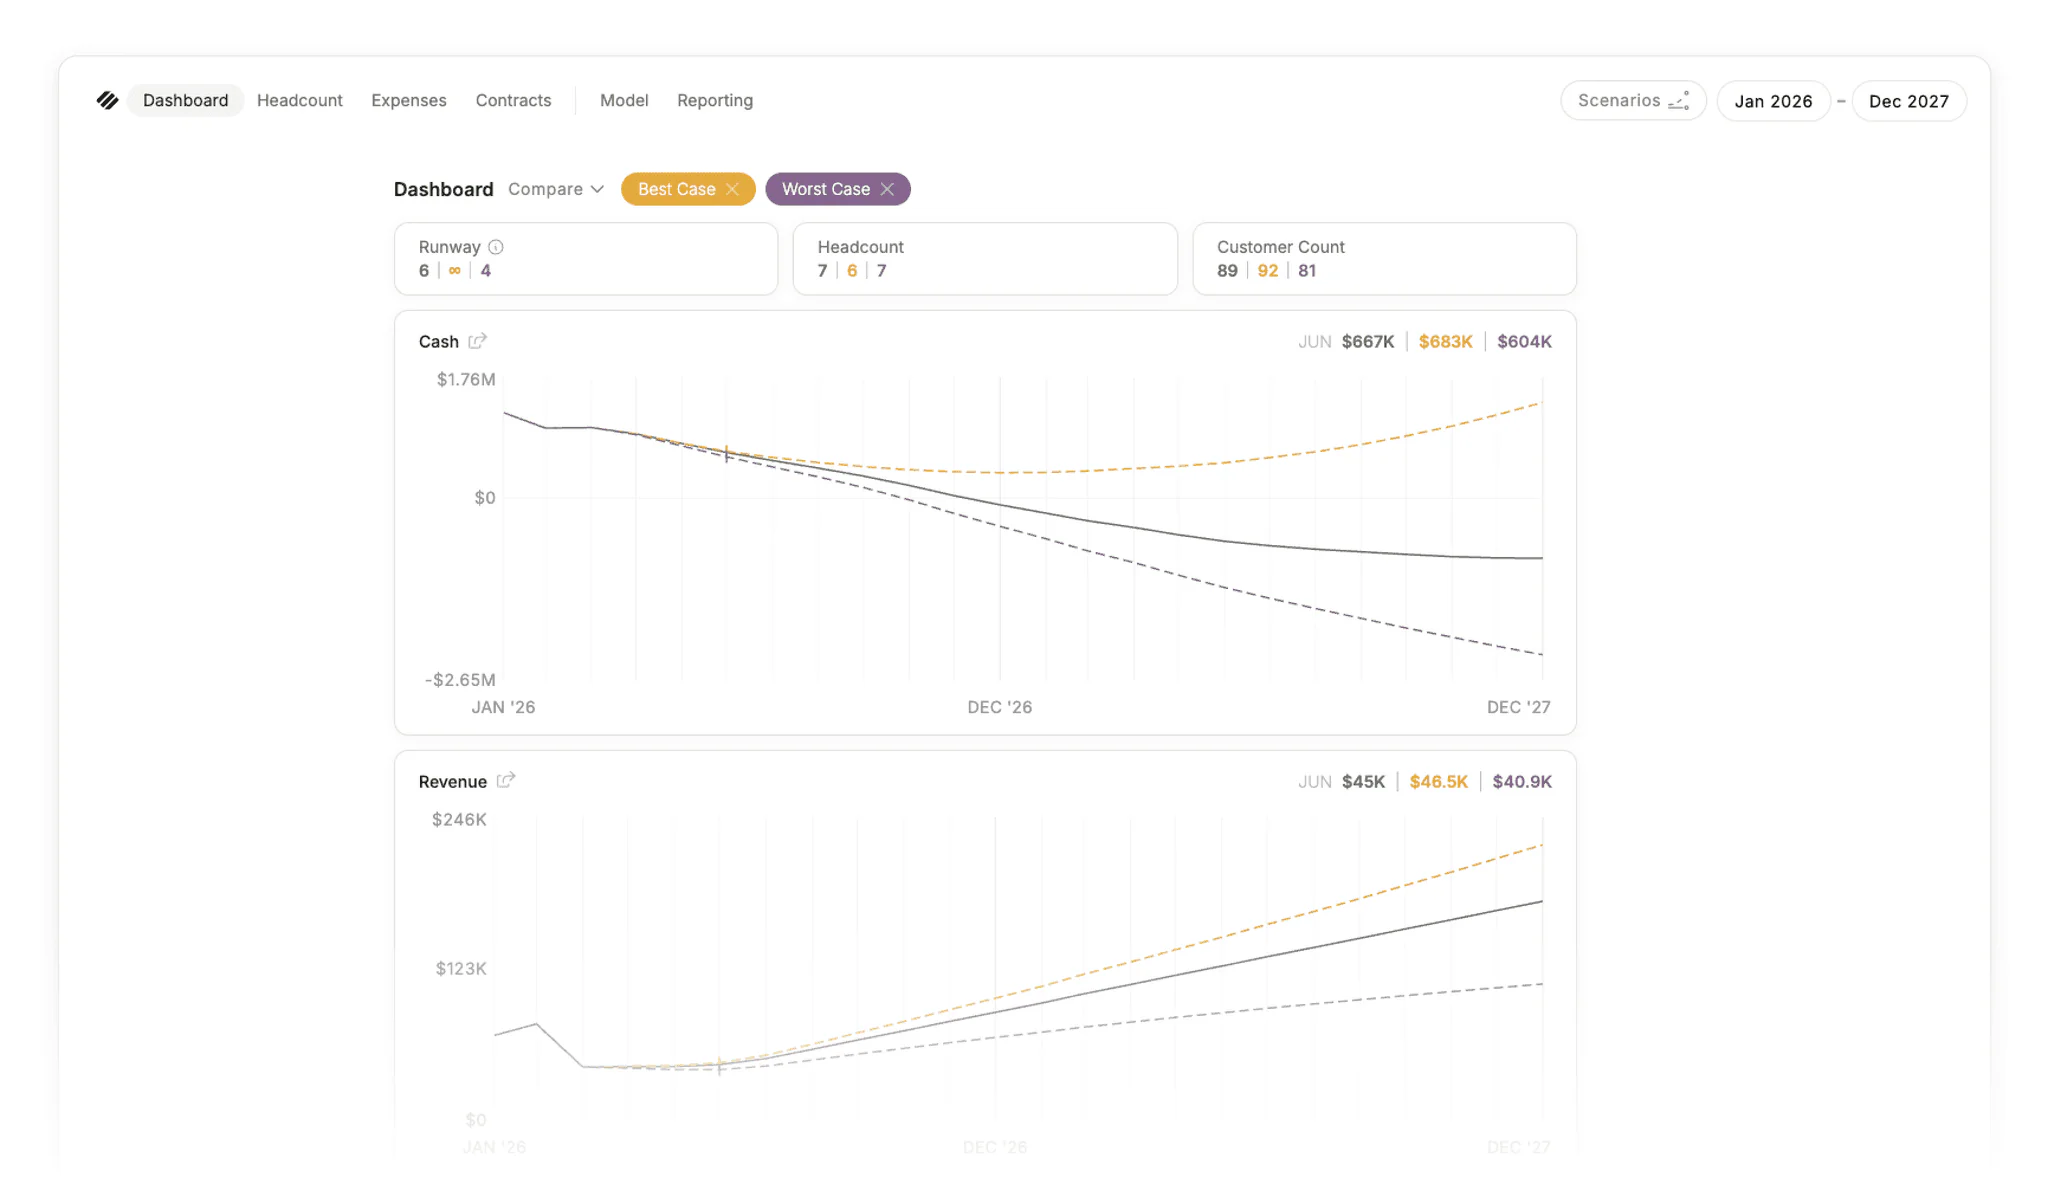Click the 89 customer count value

coord(1227,270)
